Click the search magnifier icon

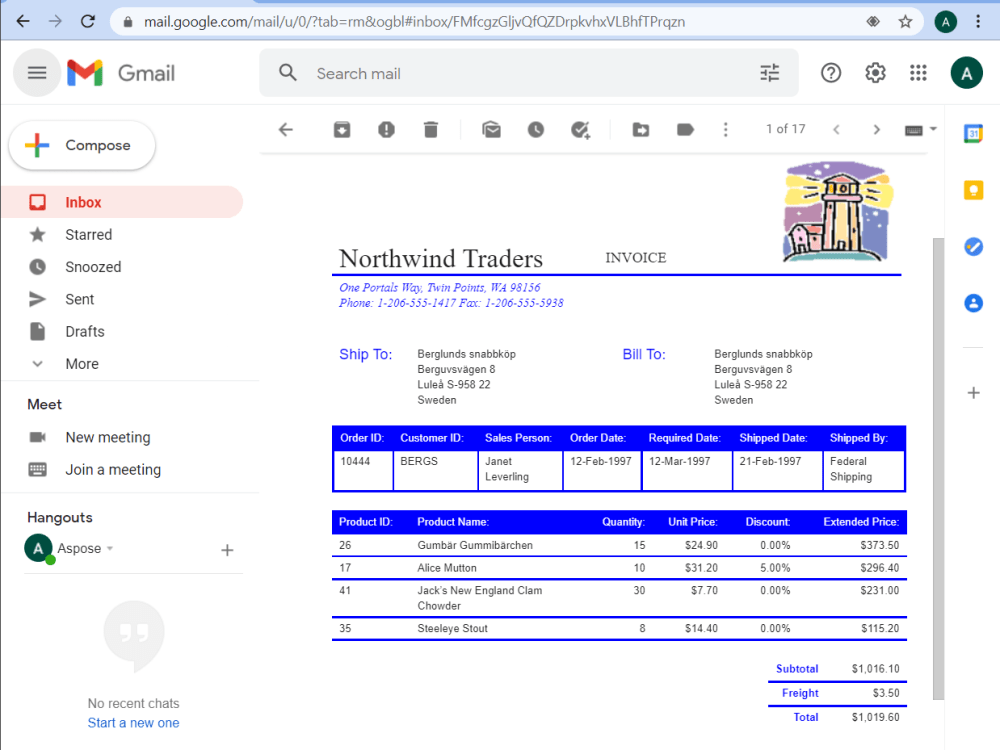pos(288,73)
